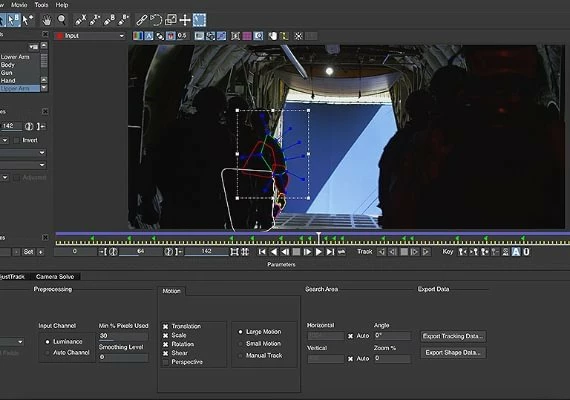
Task: Uncheck the Rotation motion checkbox
Action: tap(166, 344)
